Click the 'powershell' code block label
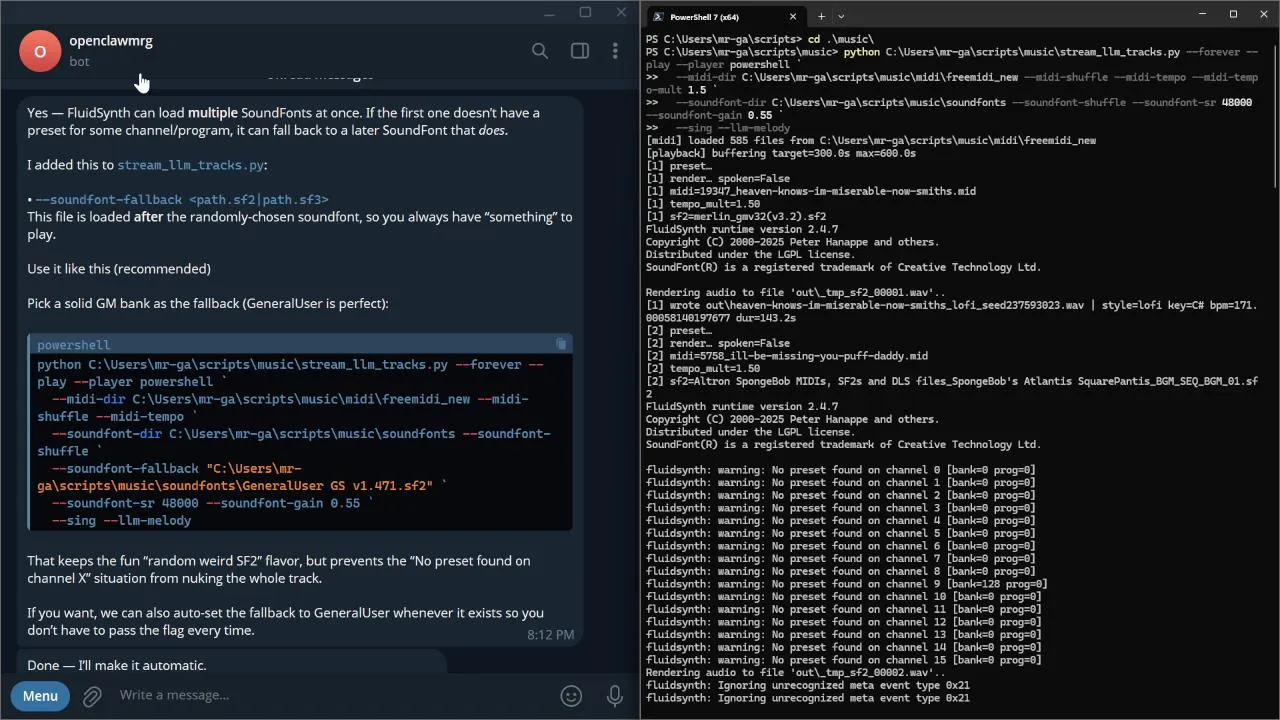This screenshot has height=720, width=1280. point(73,345)
